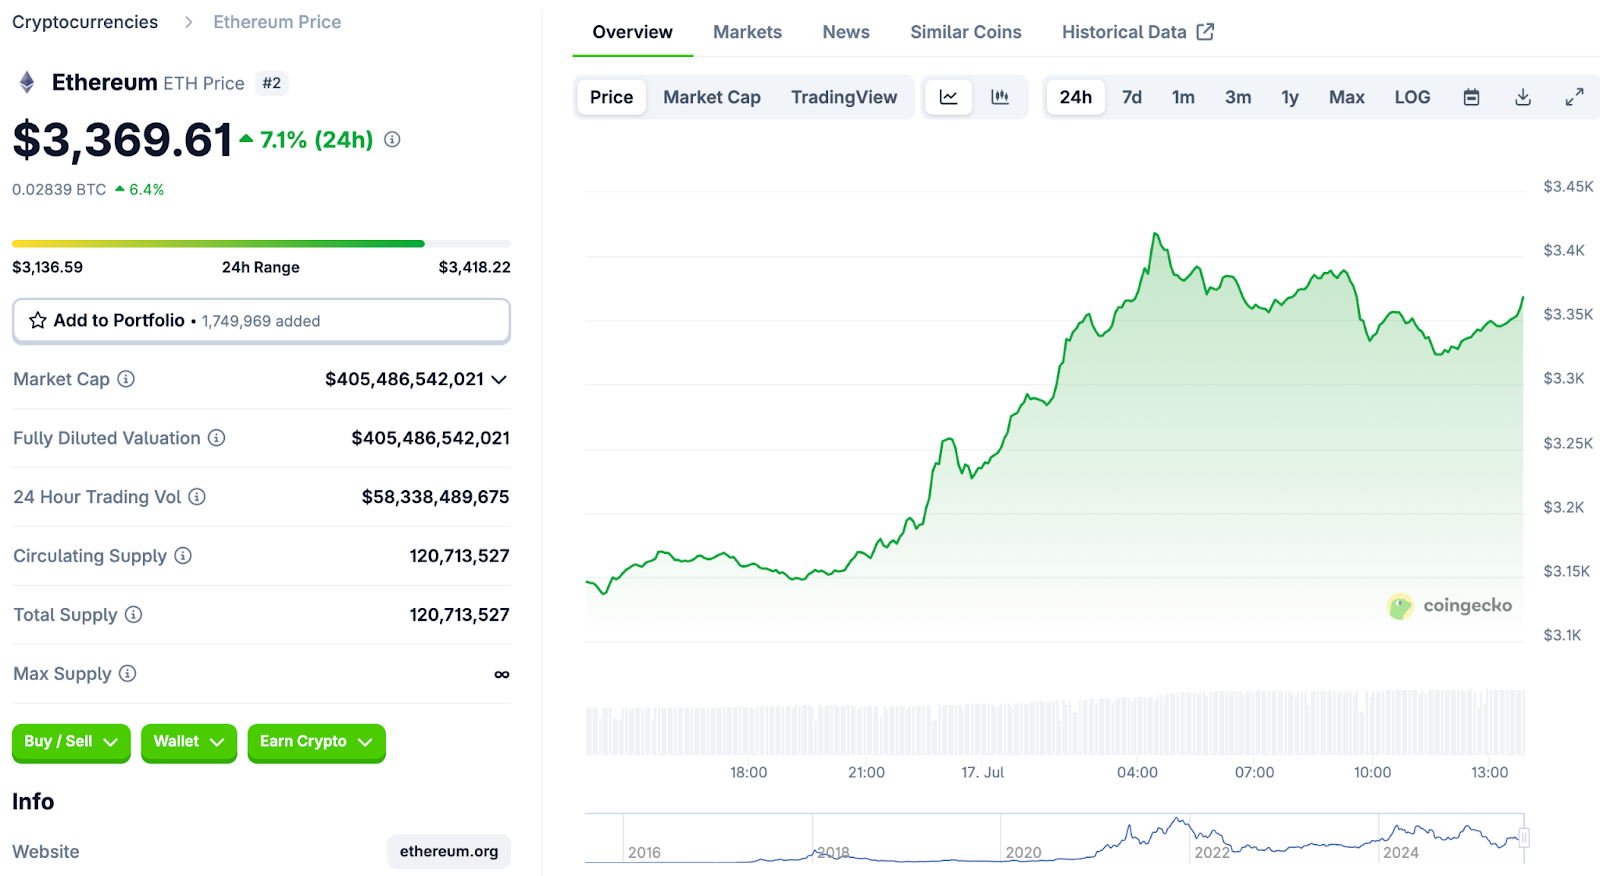1600x876 pixels.
Task: Open the Buy / Sell dropdown
Action: [x=71, y=742]
